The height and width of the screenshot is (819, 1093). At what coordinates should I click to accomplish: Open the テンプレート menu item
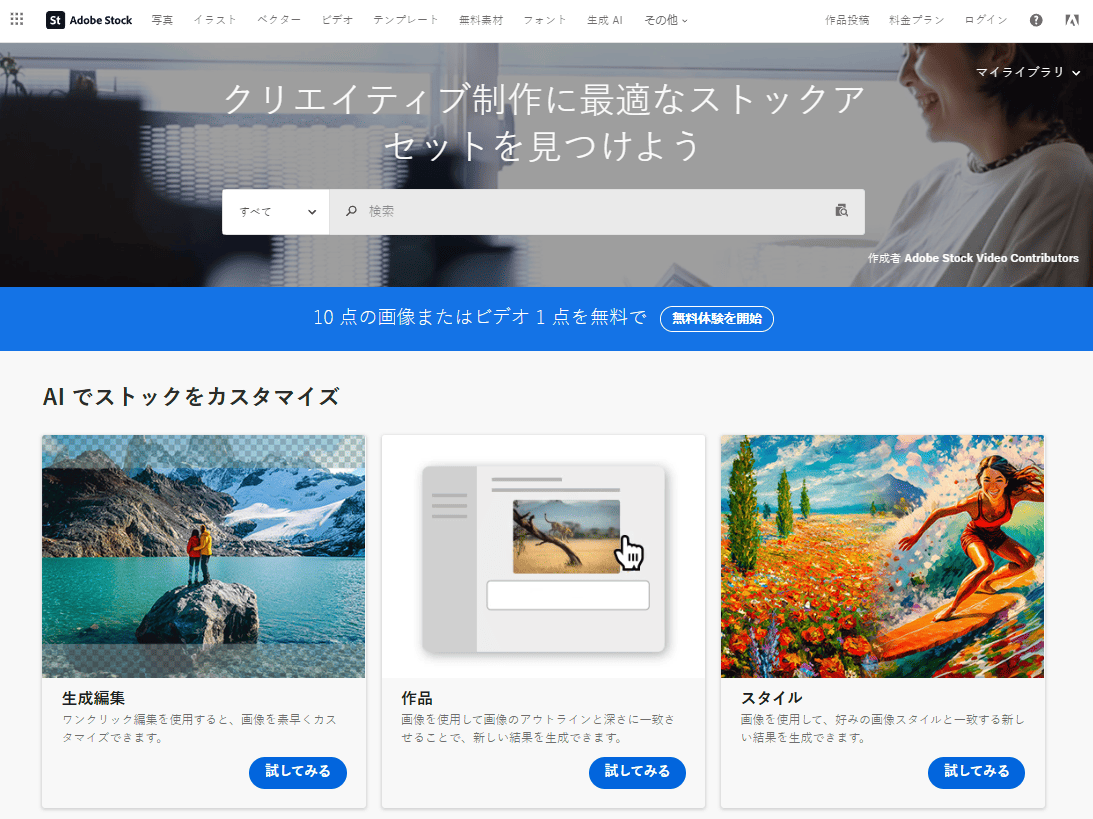pos(406,20)
